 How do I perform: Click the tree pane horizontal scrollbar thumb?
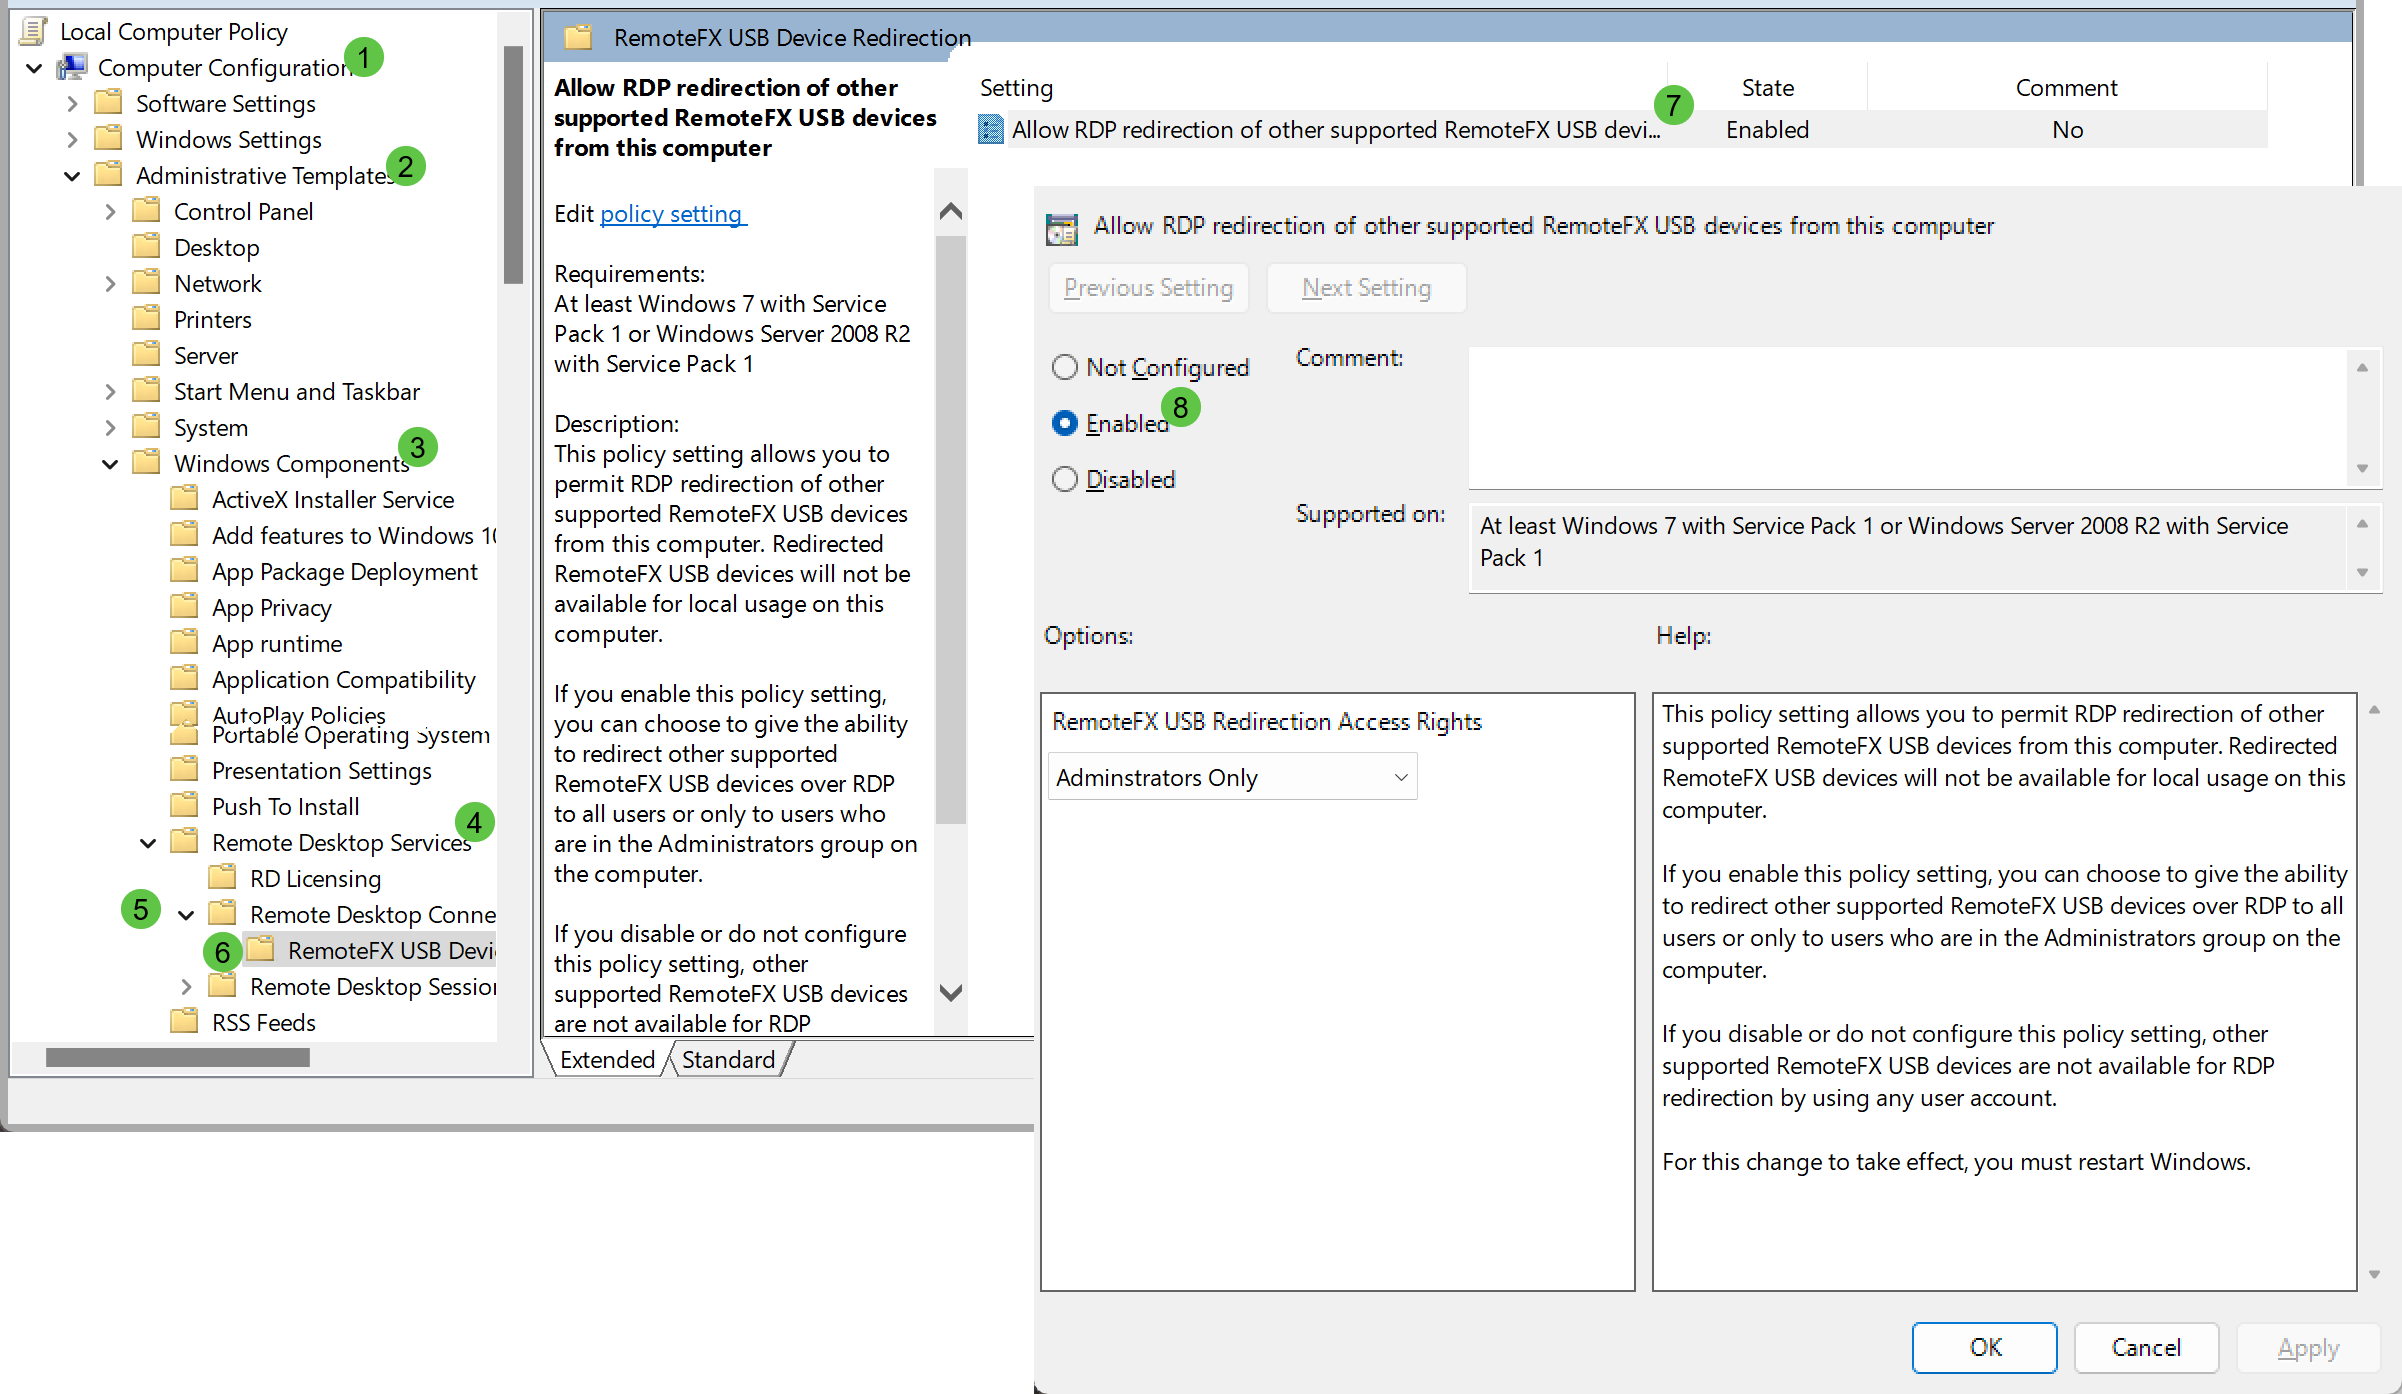pos(178,1057)
